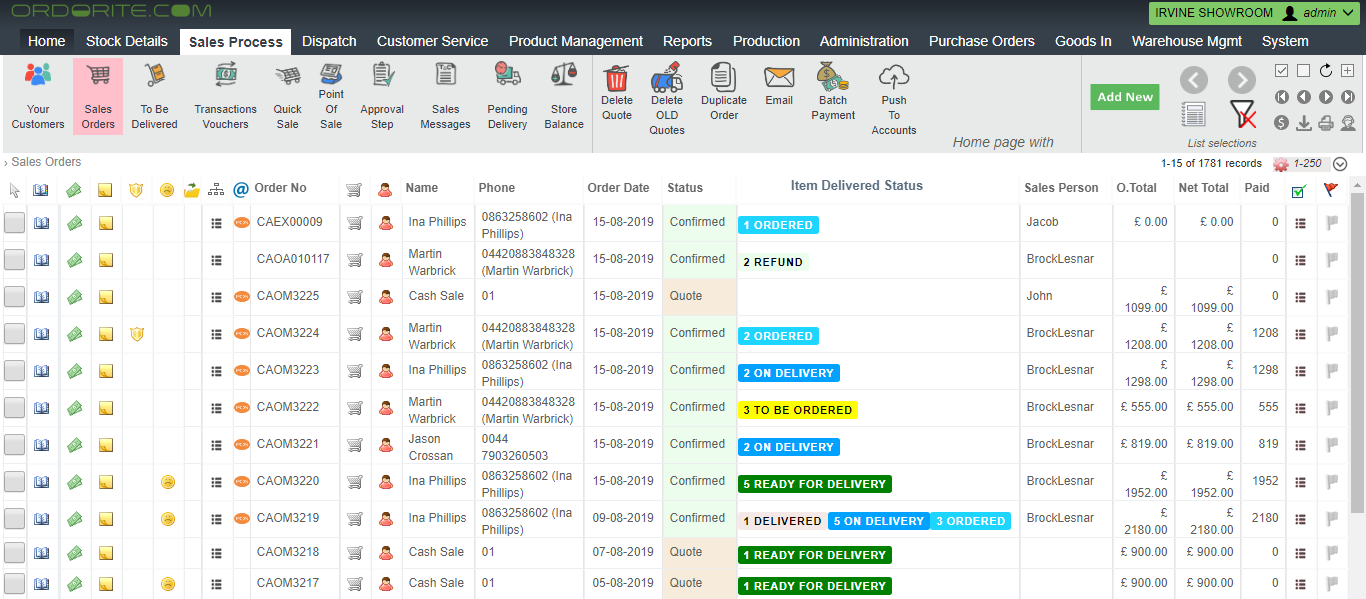The height and width of the screenshot is (599, 1366).
Task: Click the Store Balance scales icon
Action: [x=564, y=76]
